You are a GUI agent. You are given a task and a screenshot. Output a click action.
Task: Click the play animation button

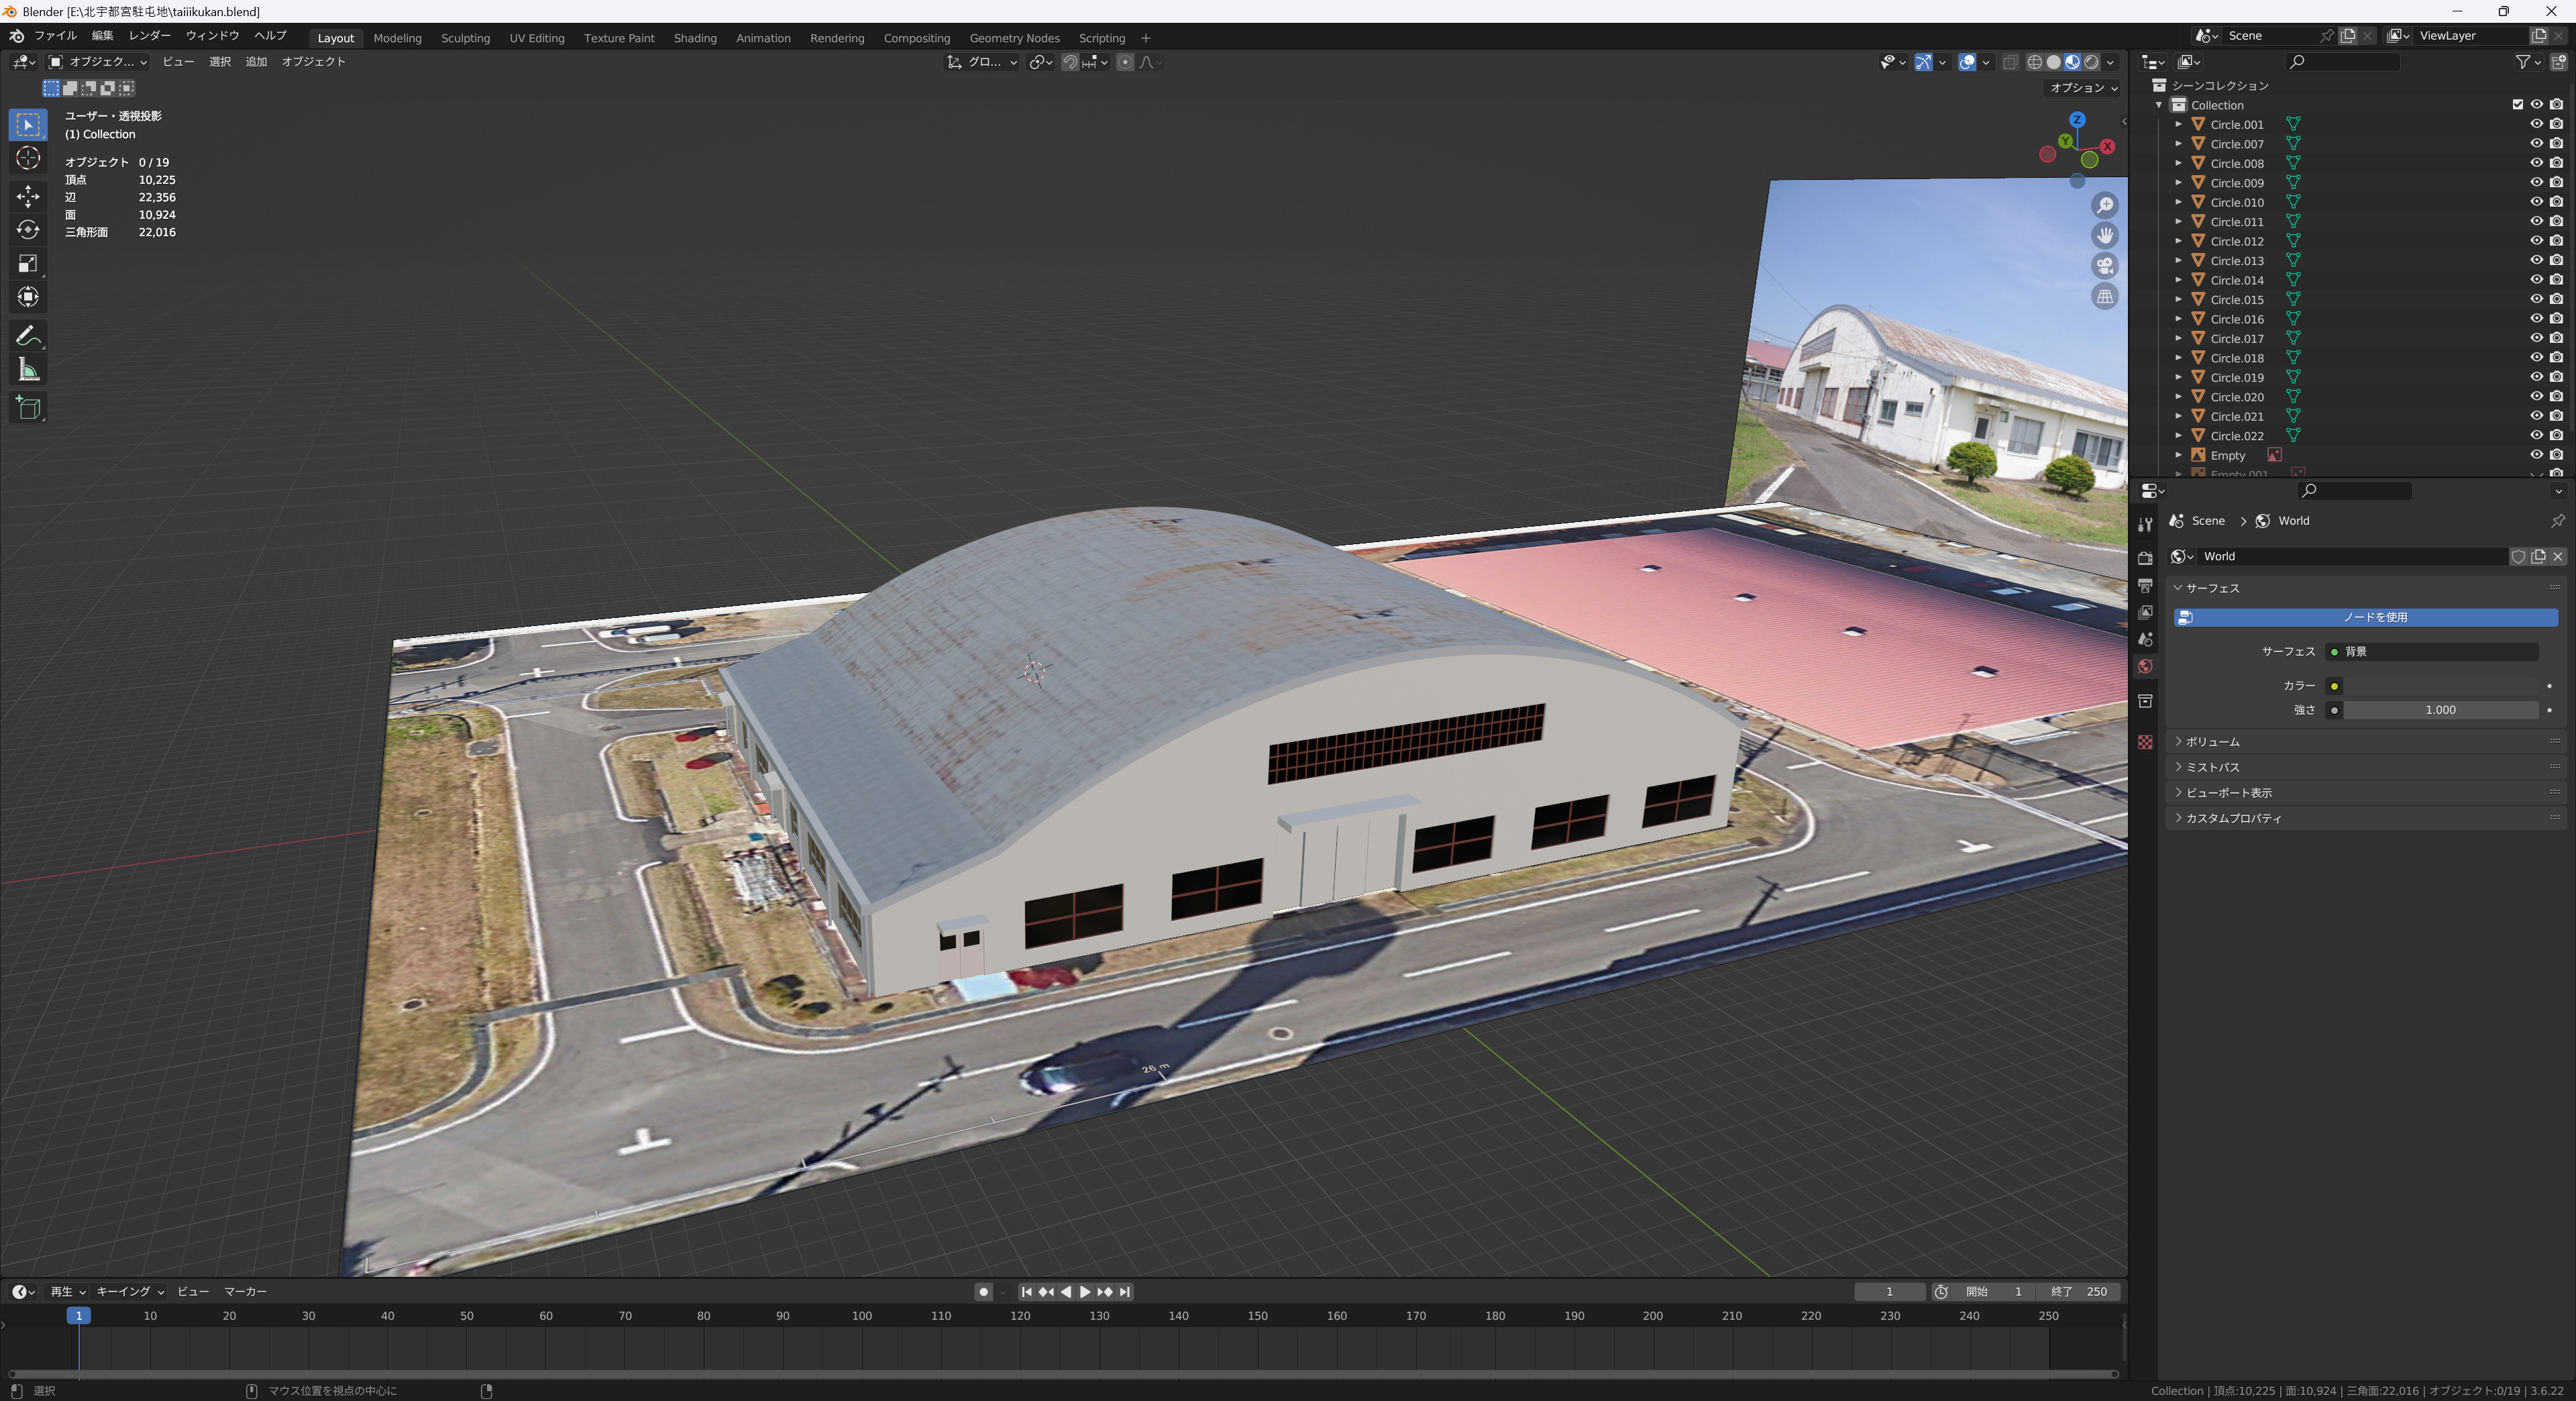[1085, 1292]
